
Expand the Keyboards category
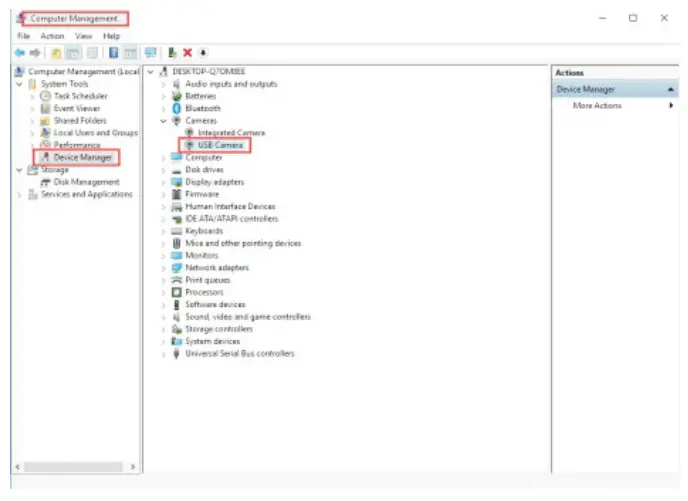point(163,231)
